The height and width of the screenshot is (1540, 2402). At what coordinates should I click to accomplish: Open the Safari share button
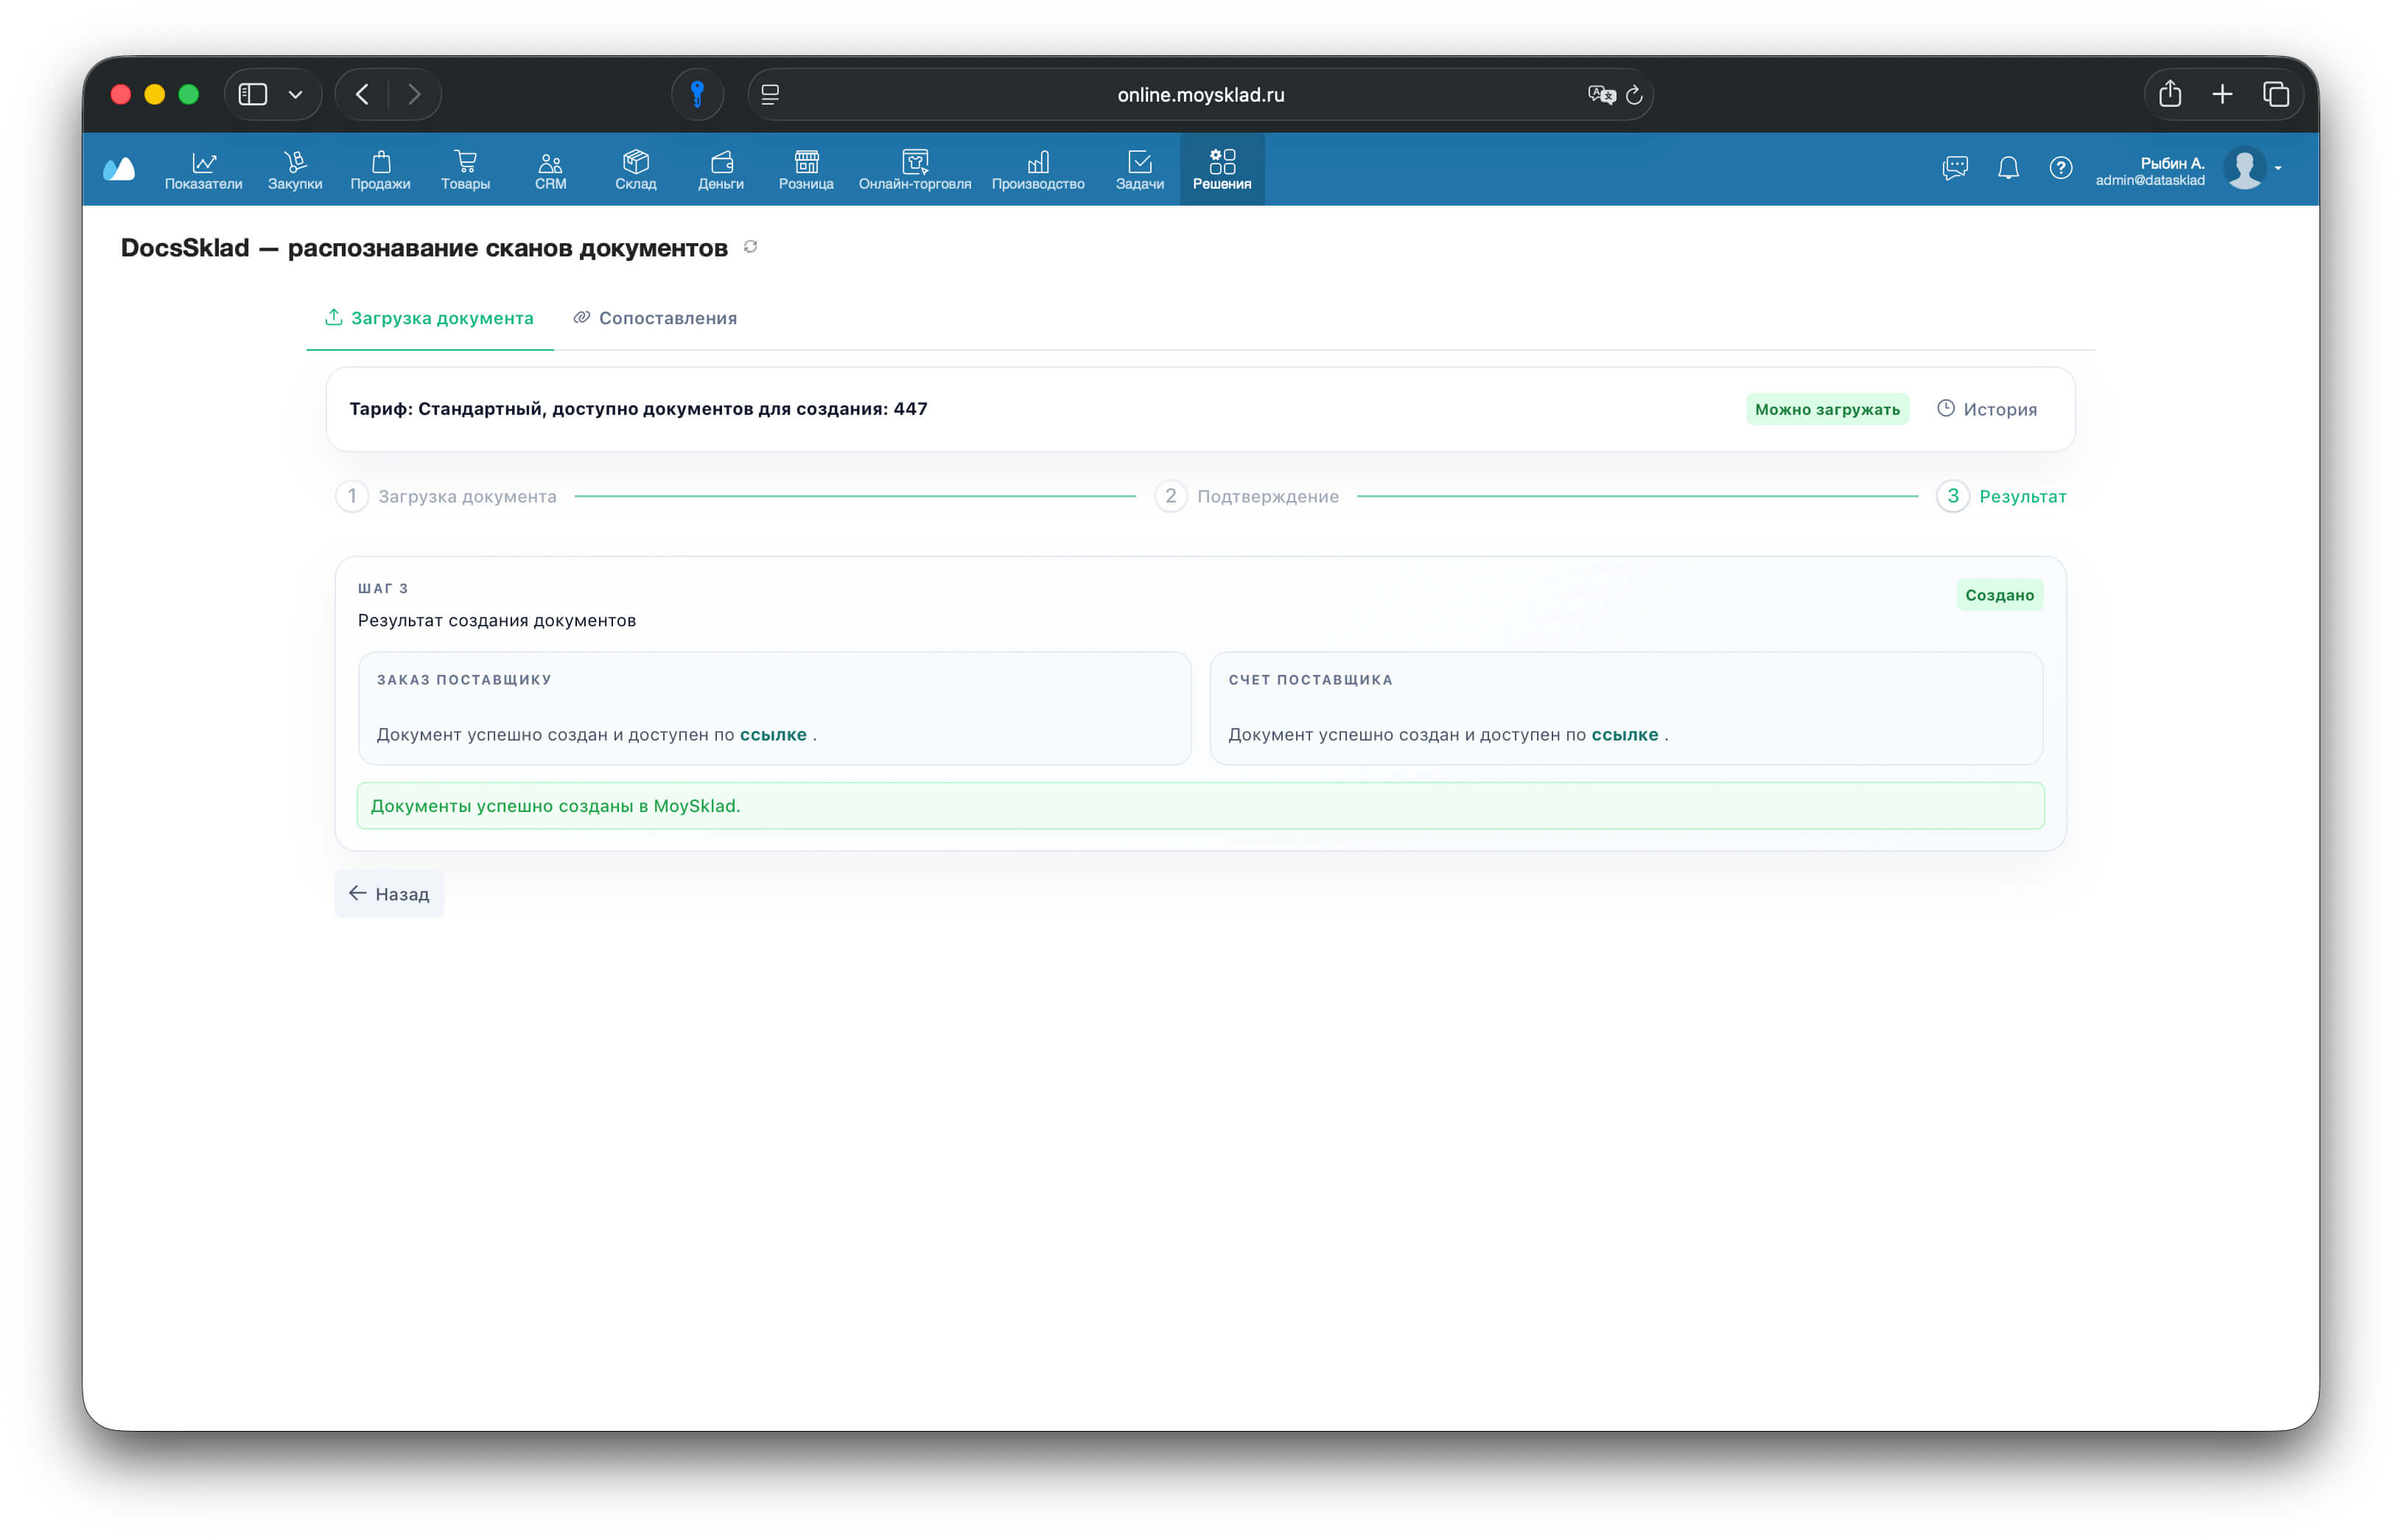tap(2169, 94)
